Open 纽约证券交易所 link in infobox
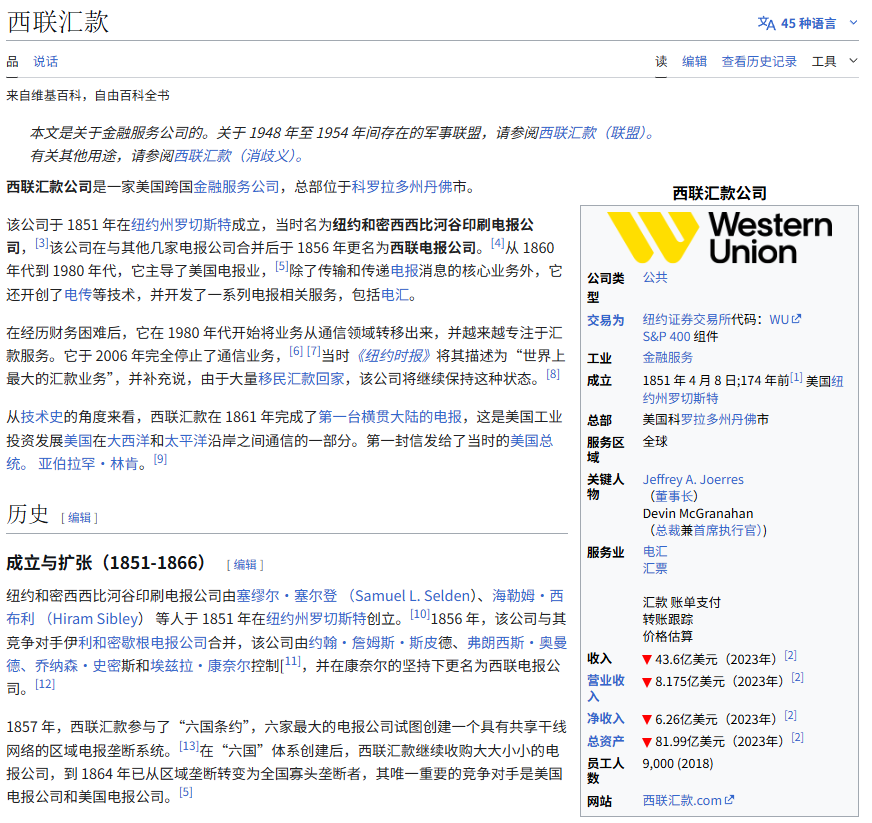This screenshot has width=872, height=823. click(x=687, y=320)
